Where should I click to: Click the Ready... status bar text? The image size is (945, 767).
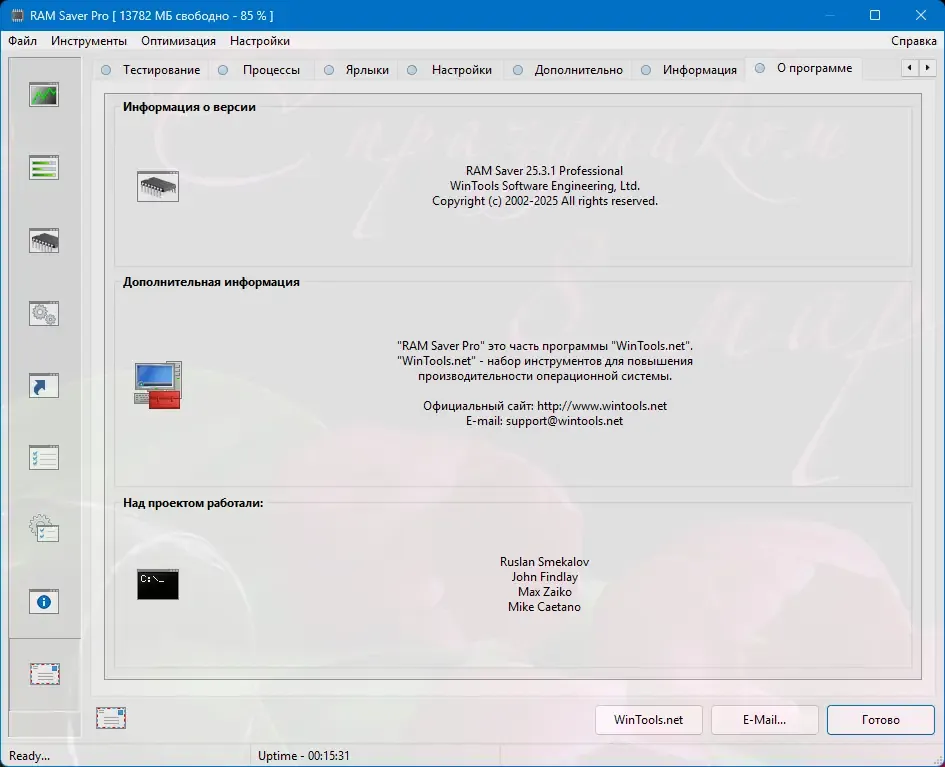pos(30,756)
